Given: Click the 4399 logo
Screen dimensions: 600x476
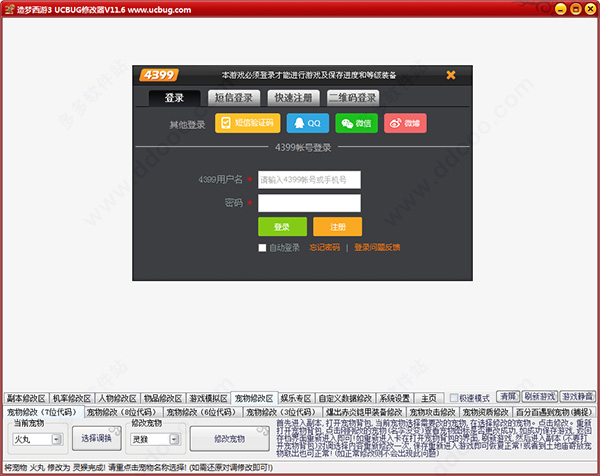Looking at the screenshot, I should tap(159, 75).
